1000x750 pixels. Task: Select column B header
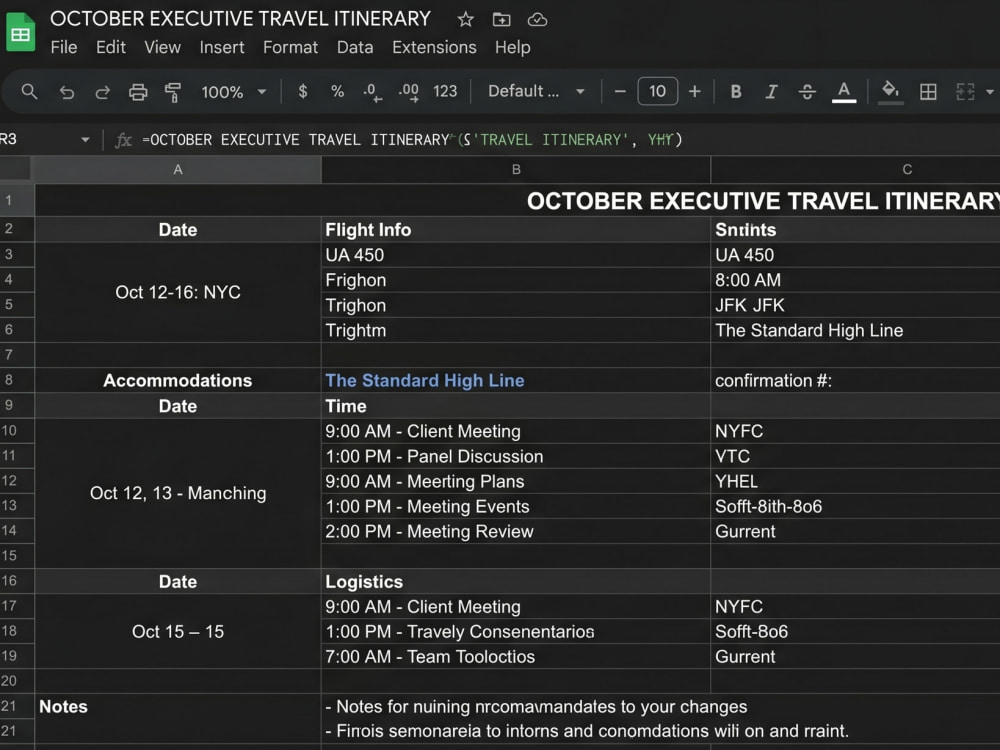516,170
